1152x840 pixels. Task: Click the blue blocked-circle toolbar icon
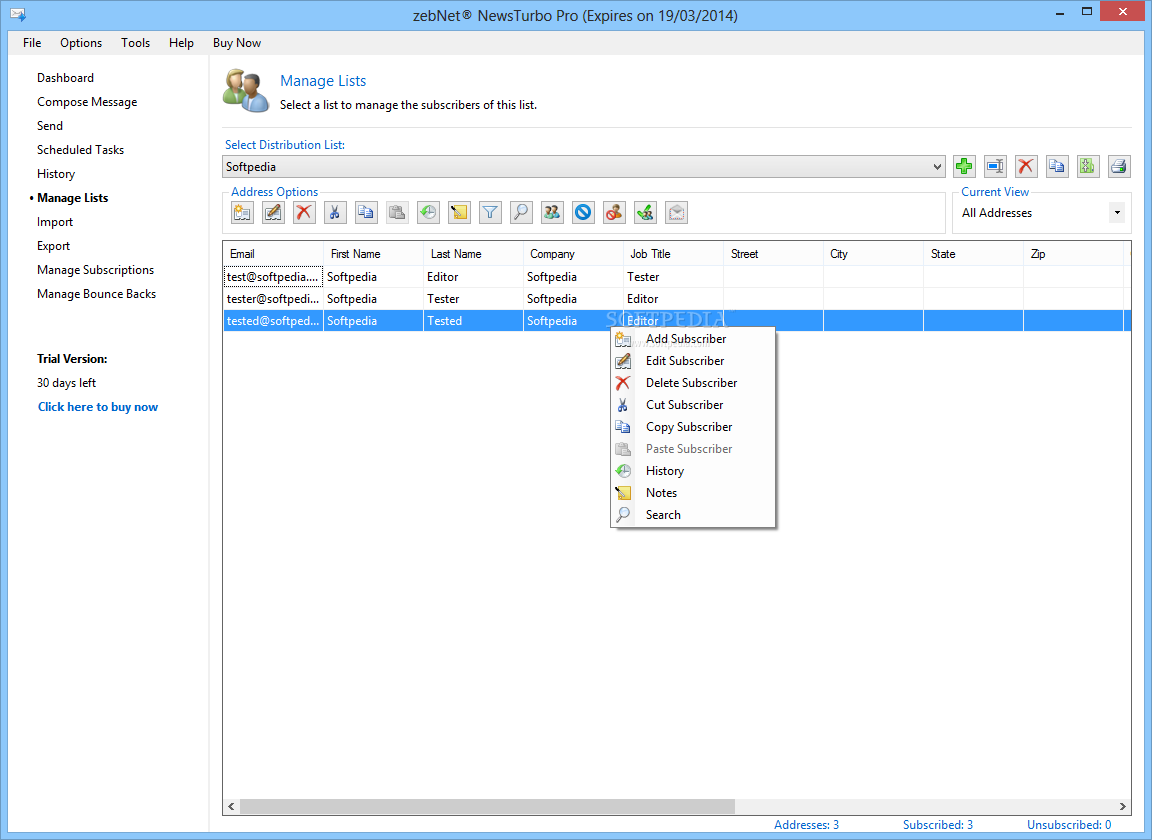tap(583, 213)
